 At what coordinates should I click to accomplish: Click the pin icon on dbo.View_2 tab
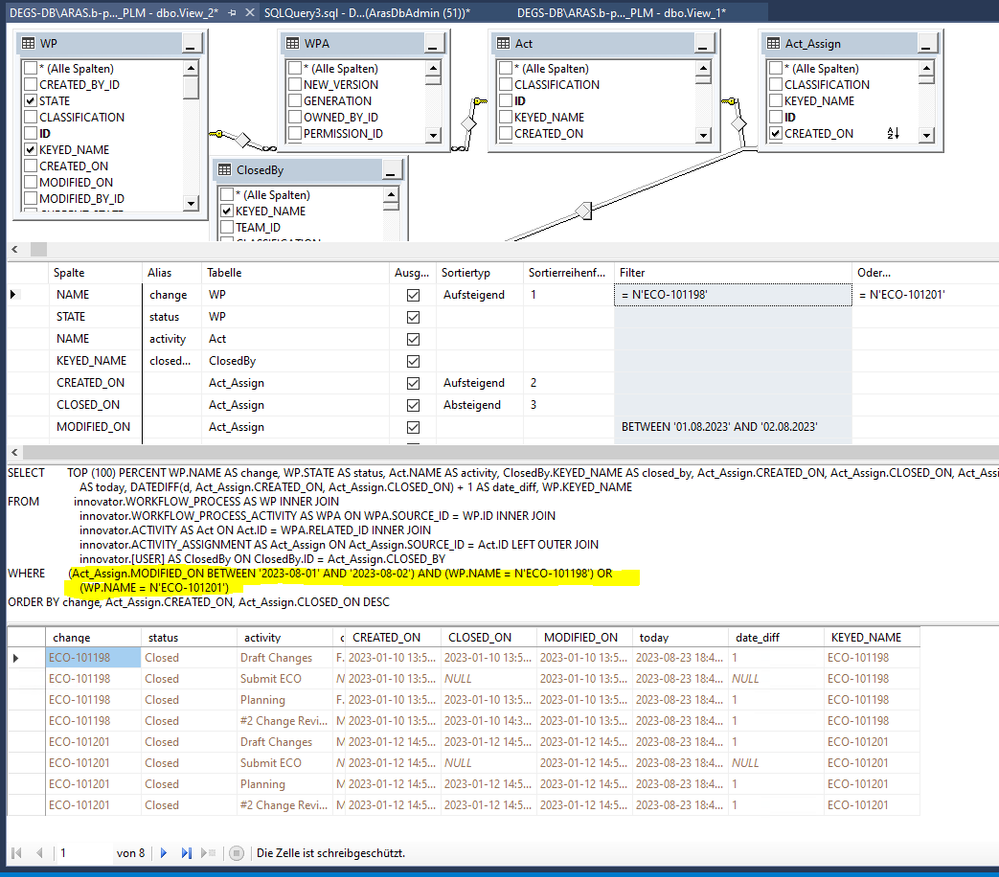pos(232,12)
